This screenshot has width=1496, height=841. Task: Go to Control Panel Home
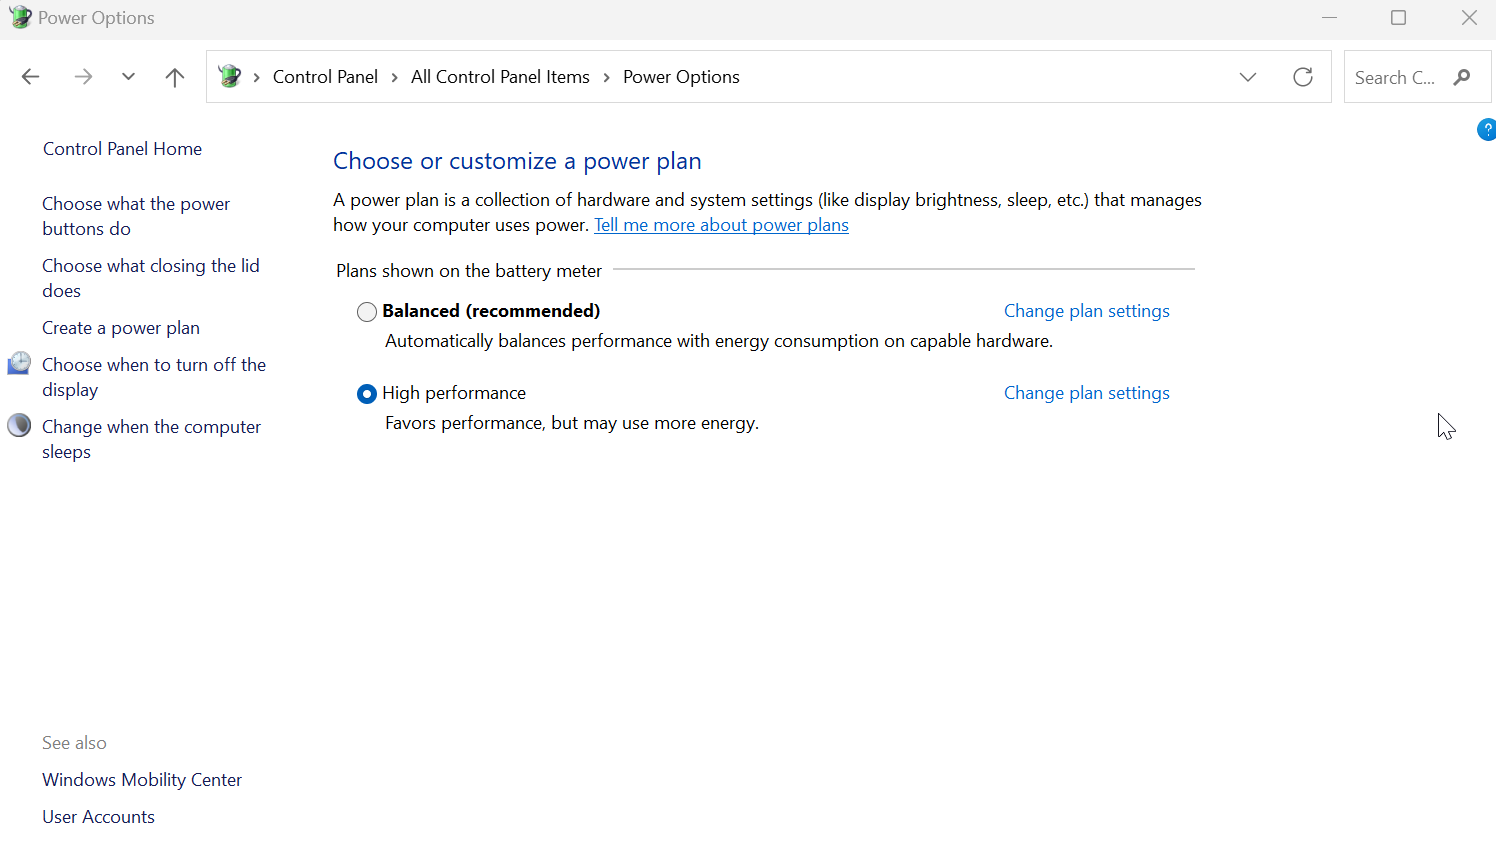122,148
